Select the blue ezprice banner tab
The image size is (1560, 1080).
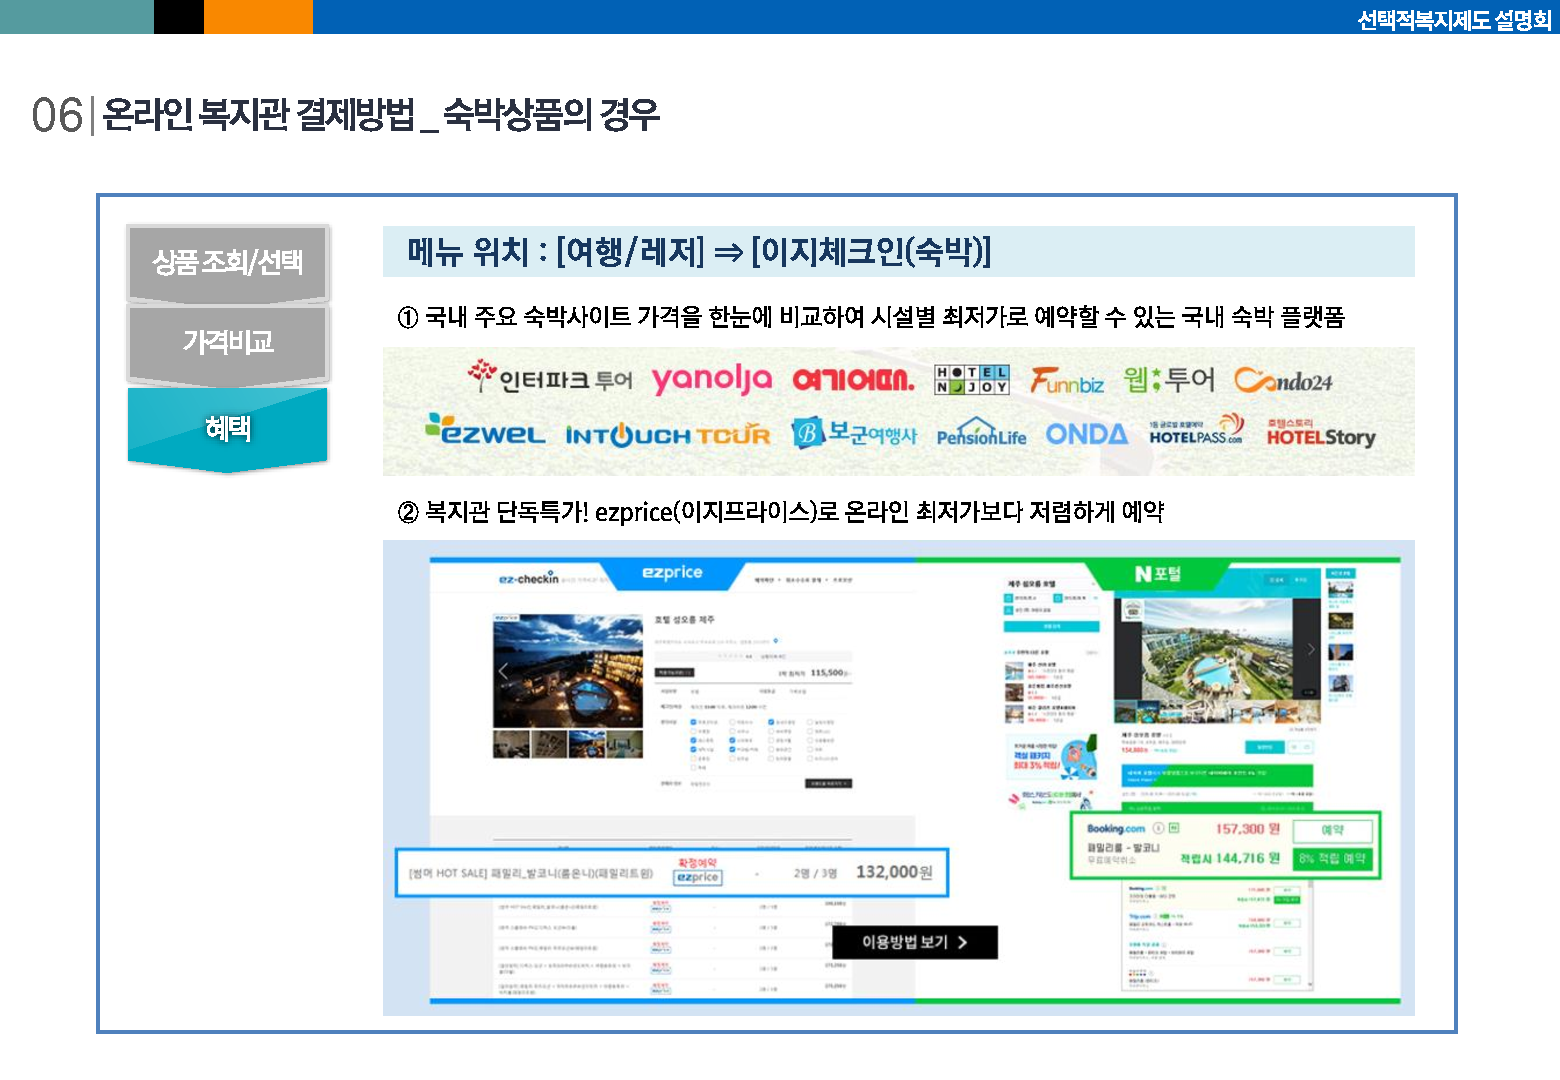click(672, 572)
